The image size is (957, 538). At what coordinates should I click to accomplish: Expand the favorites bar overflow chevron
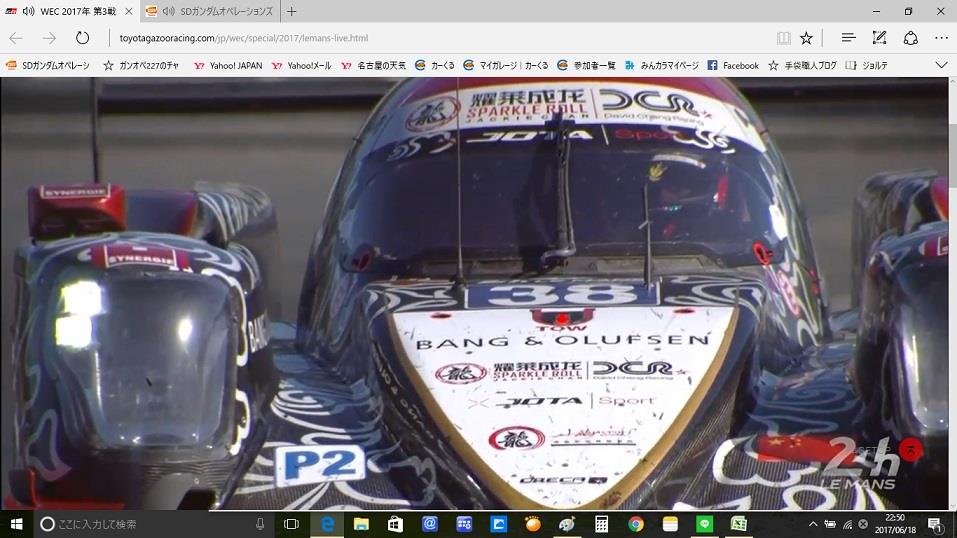[x=940, y=65]
